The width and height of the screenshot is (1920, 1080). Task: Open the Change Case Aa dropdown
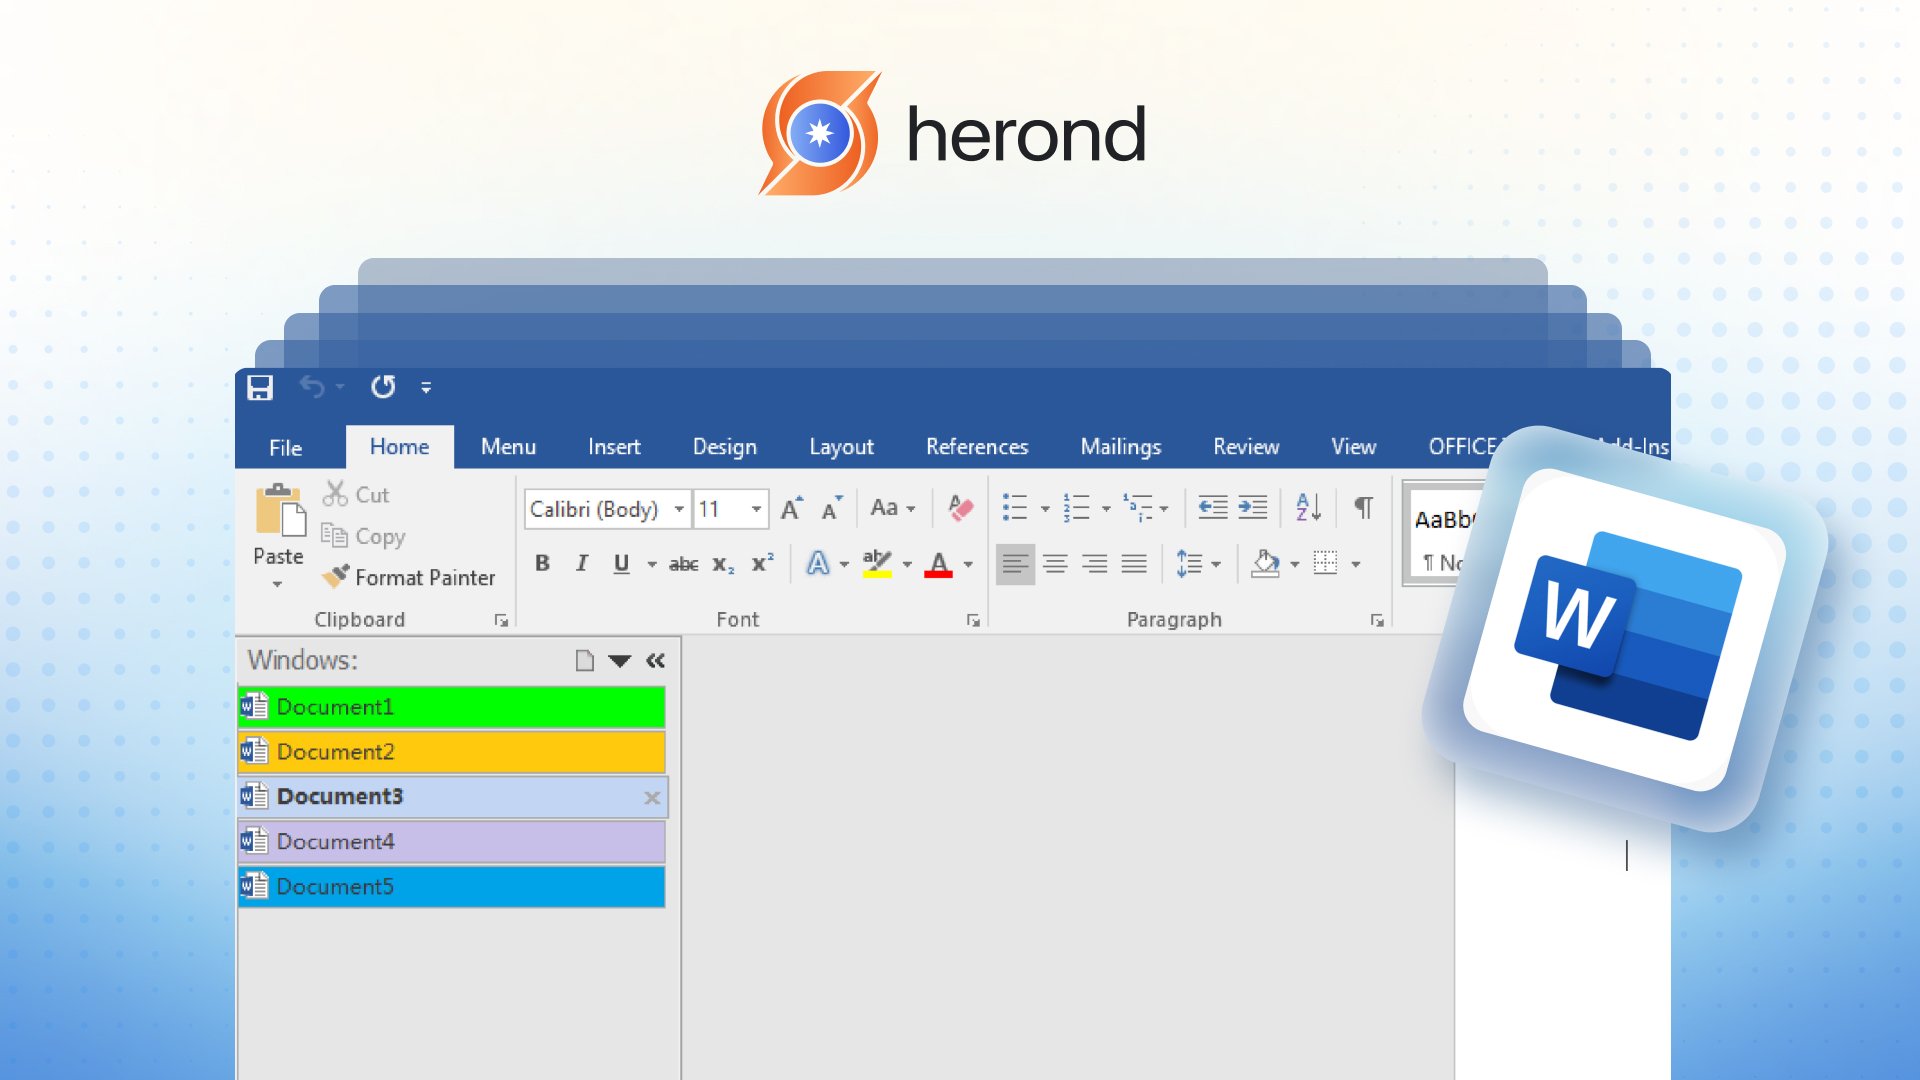tap(892, 508)
